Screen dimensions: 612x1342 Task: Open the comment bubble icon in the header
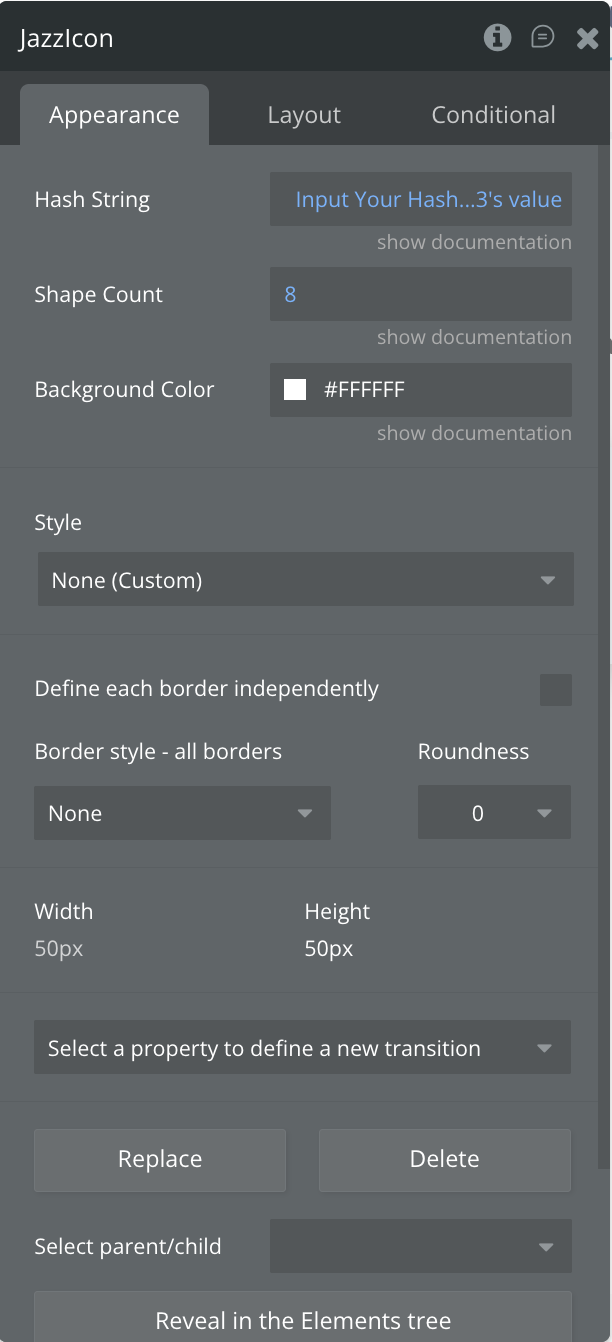[542, 38]
